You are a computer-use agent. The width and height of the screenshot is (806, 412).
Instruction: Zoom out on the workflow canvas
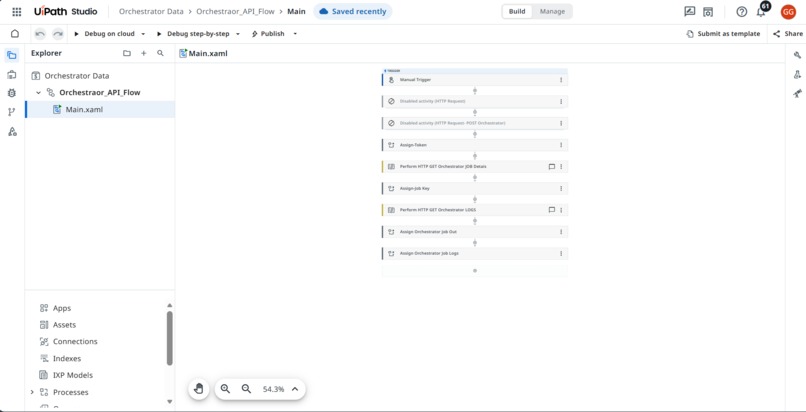pyautogui.click(x=246, y=389)
